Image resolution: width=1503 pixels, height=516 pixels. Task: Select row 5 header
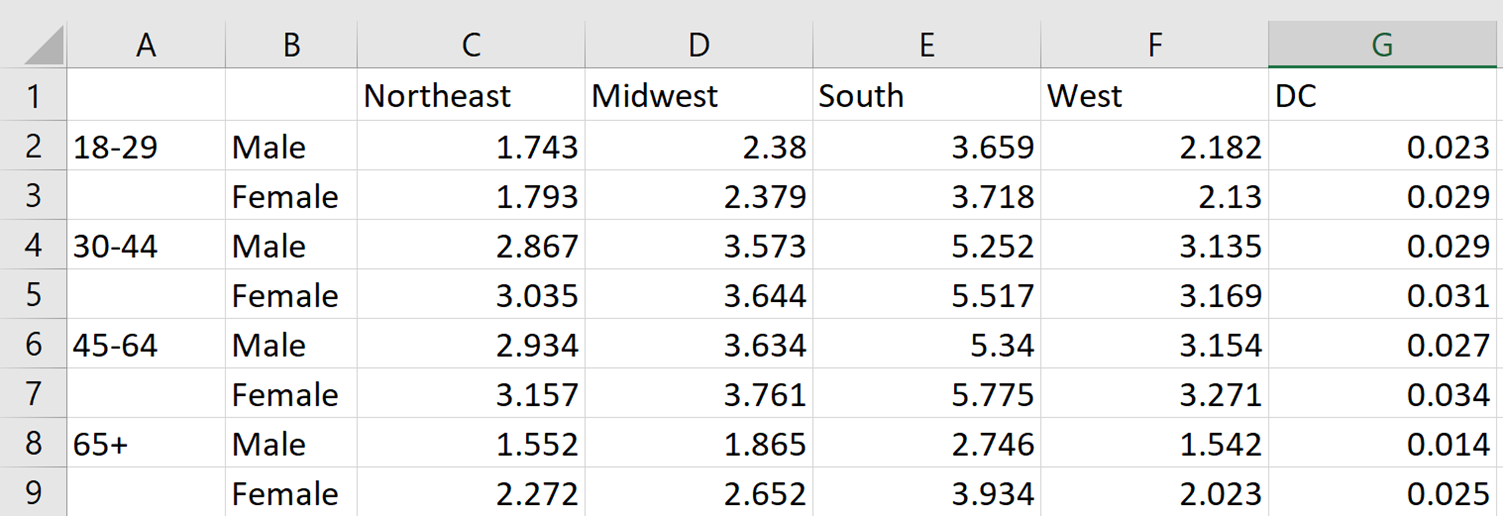coord(33,295)
